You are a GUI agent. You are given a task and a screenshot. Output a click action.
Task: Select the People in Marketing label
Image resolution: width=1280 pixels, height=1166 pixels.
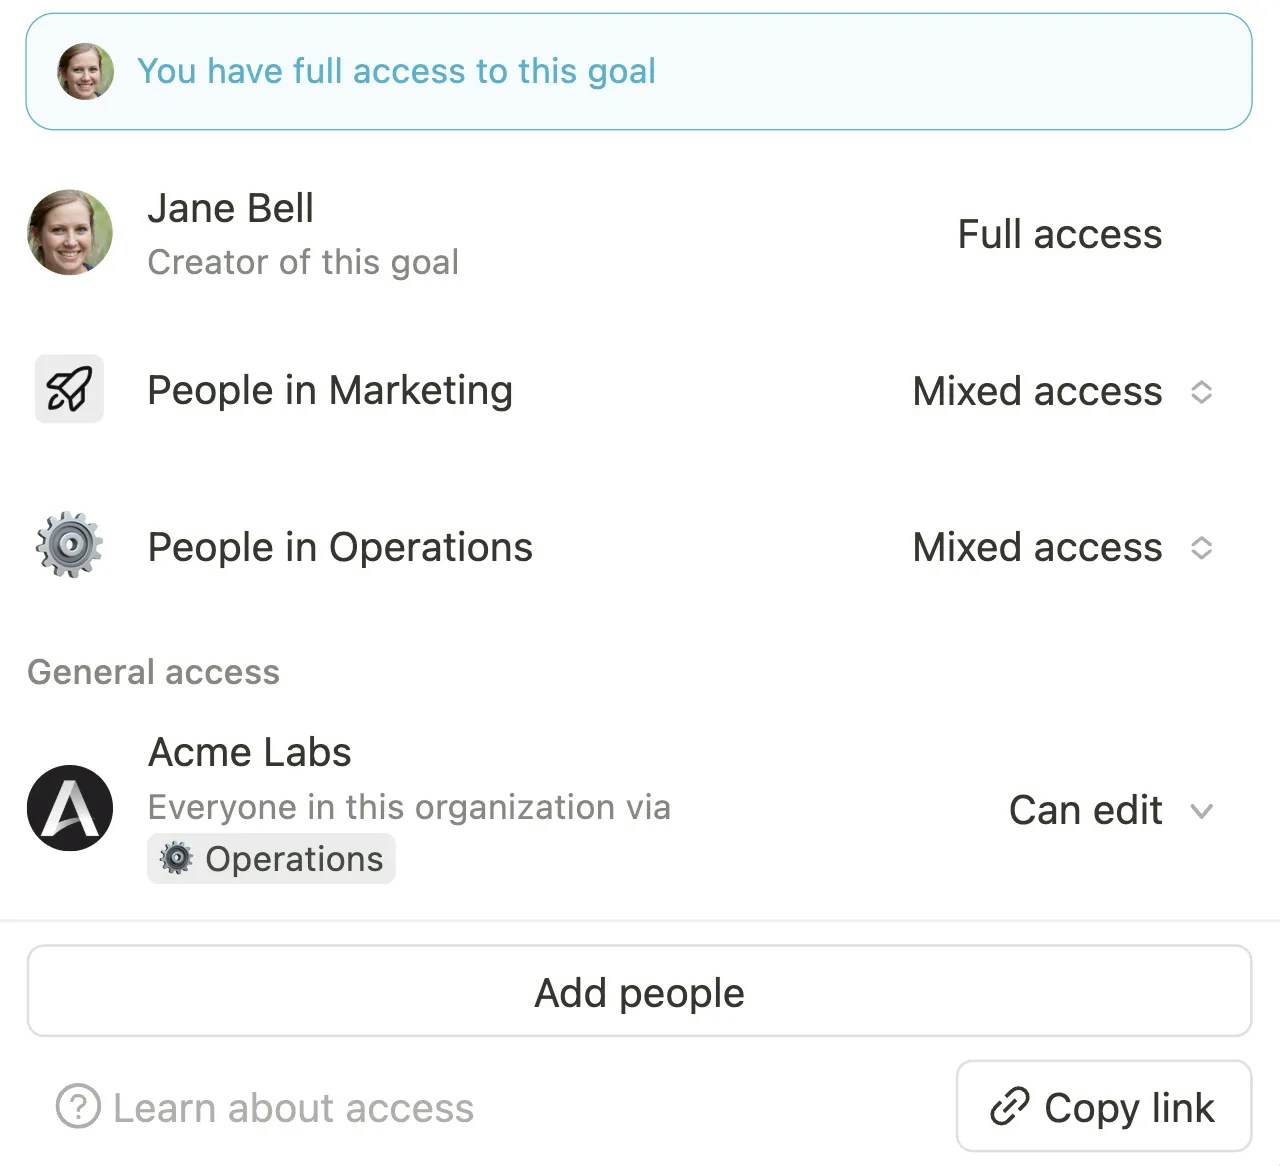(x=330, y=390)
